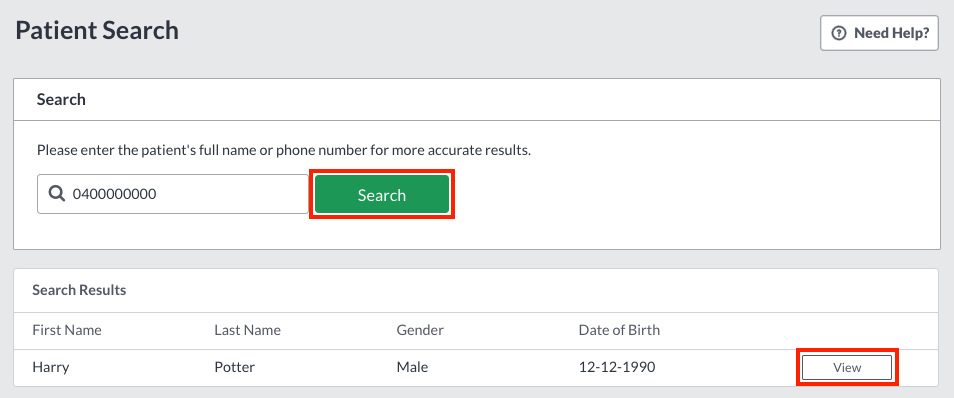Click the question mark help icon
954x398 pixels.
(x=839, y=33)
